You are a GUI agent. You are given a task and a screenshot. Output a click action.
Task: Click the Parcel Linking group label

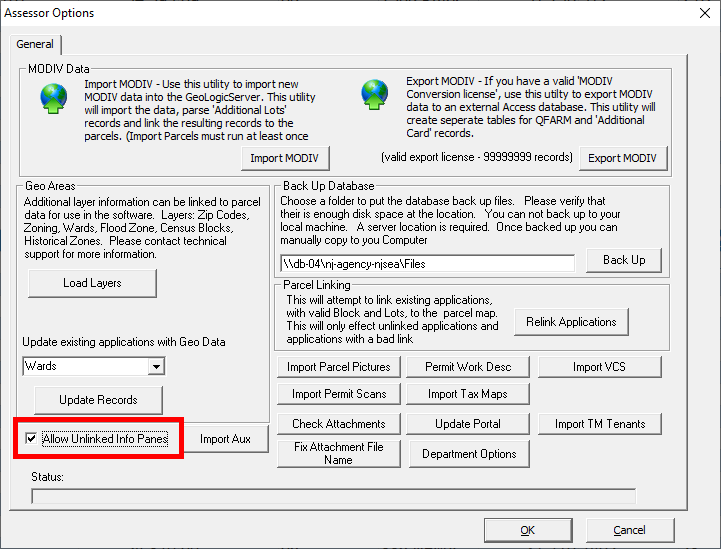click(316, 285)
